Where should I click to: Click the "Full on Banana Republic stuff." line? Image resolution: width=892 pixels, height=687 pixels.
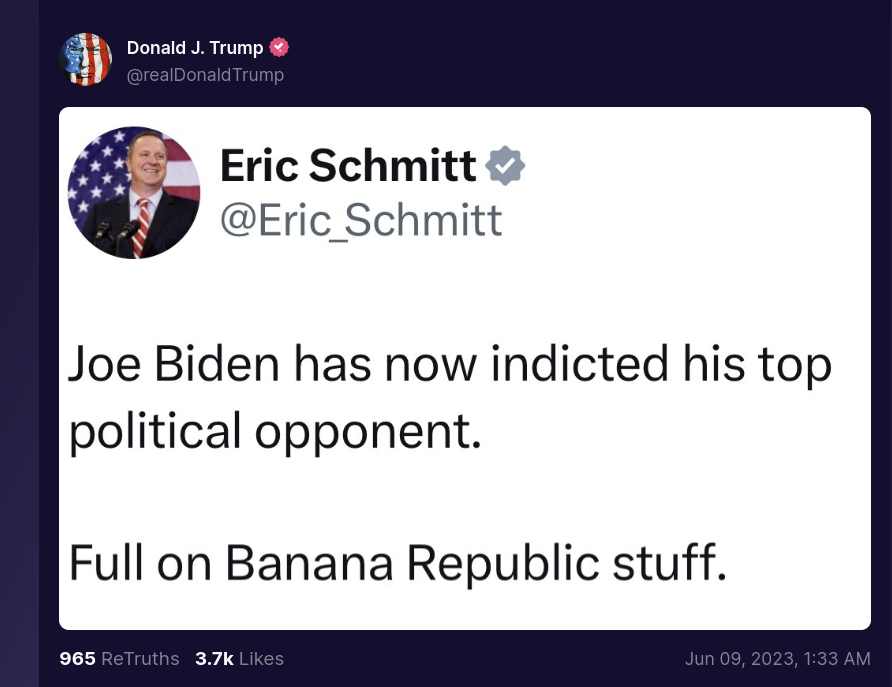(398, 563)
